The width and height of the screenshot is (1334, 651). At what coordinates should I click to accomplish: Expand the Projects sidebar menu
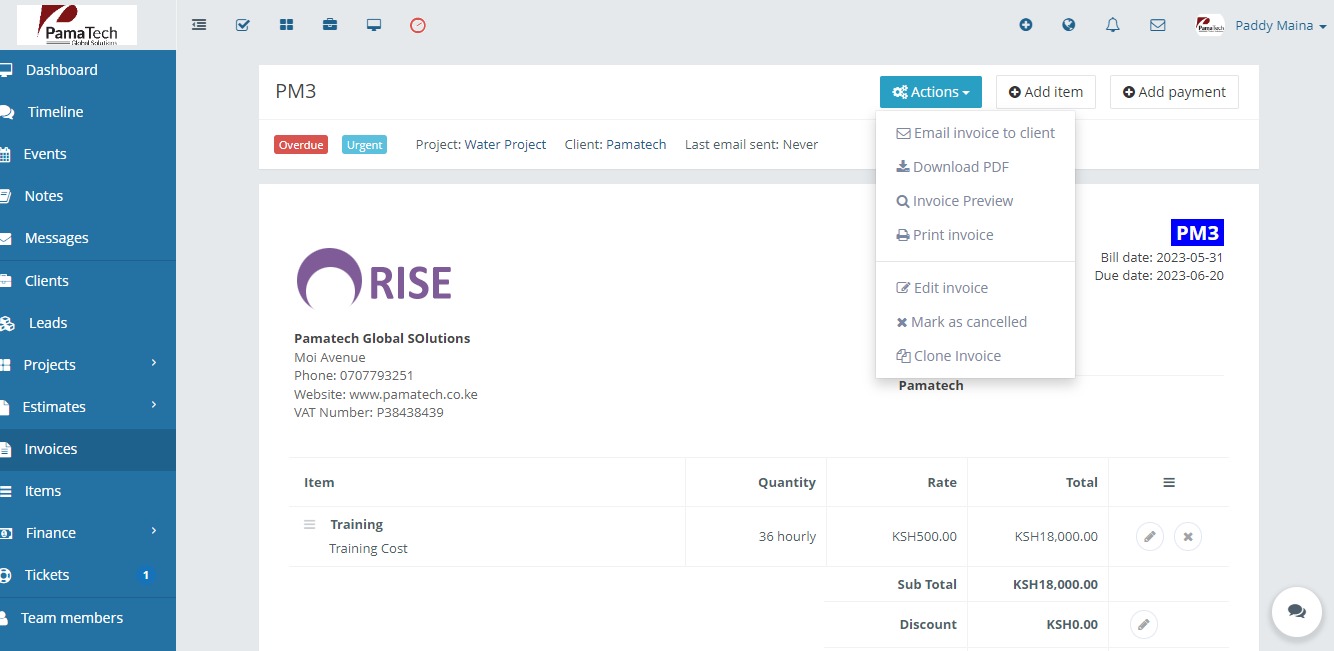click(88, 365)
